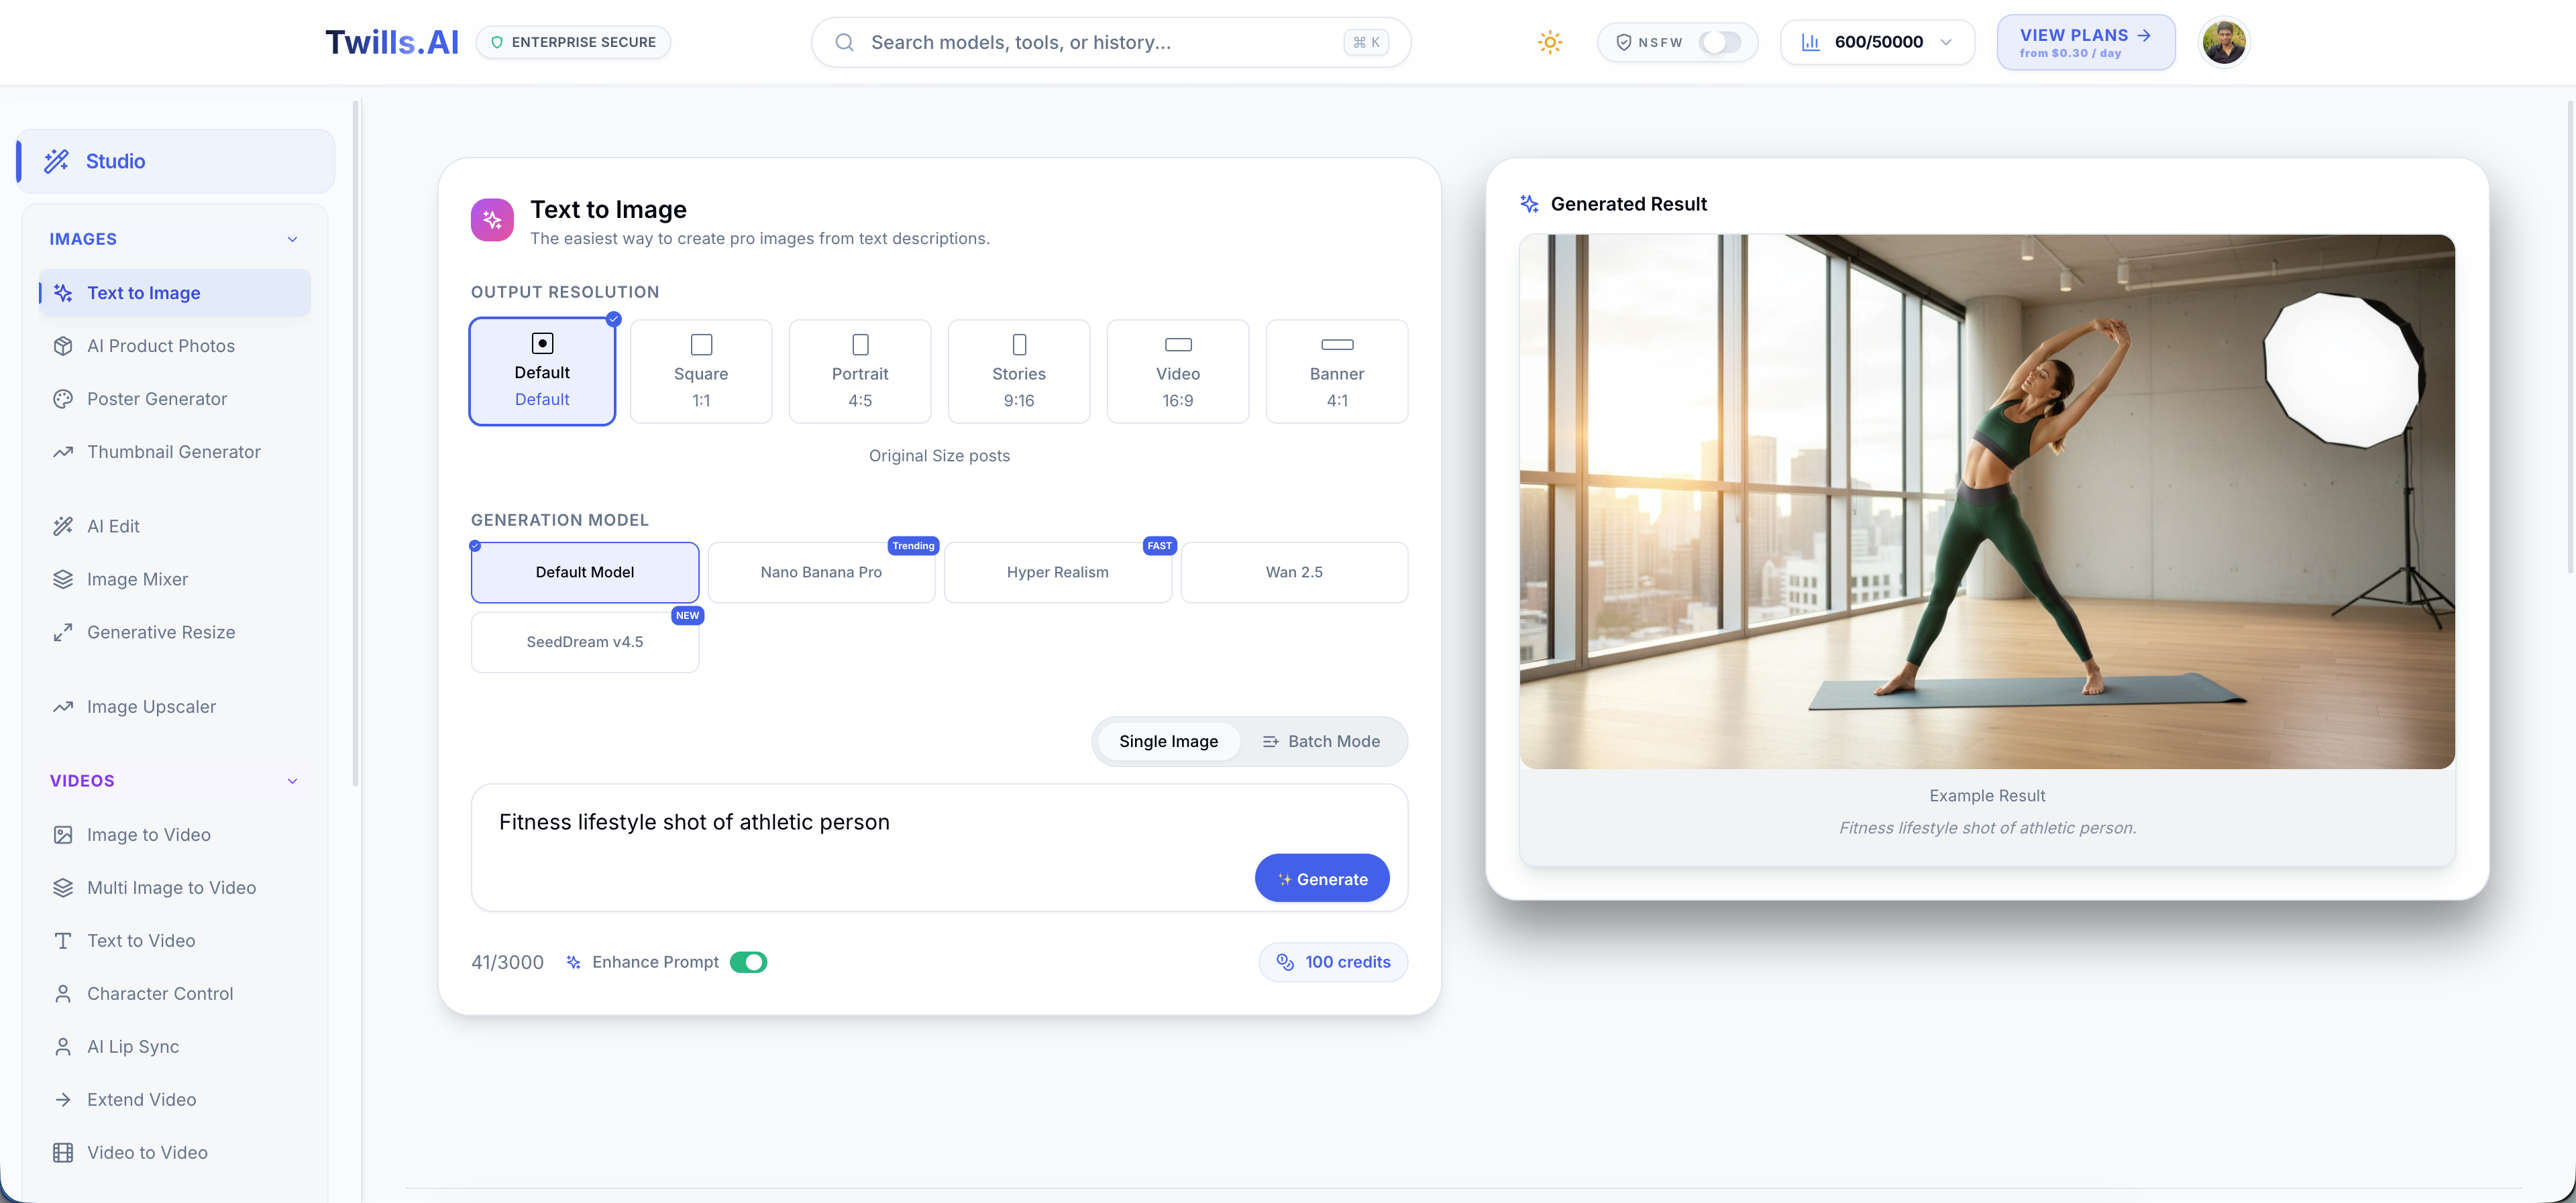2576x1203 pixels.
Task: Open the AI Lip Sync tool
Action: pyautogui.click(x=132, y=1046)
